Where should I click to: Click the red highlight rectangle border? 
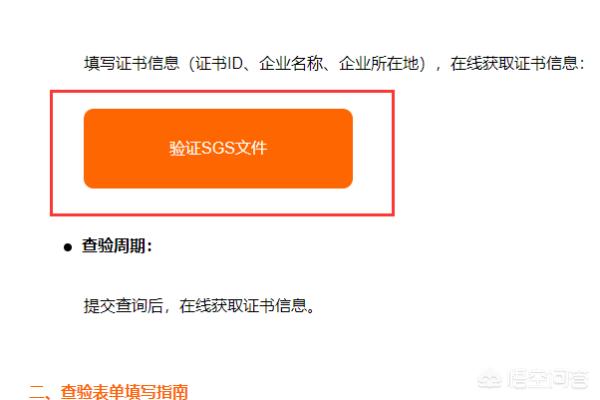pyautogui.click(x=222, y=91)
